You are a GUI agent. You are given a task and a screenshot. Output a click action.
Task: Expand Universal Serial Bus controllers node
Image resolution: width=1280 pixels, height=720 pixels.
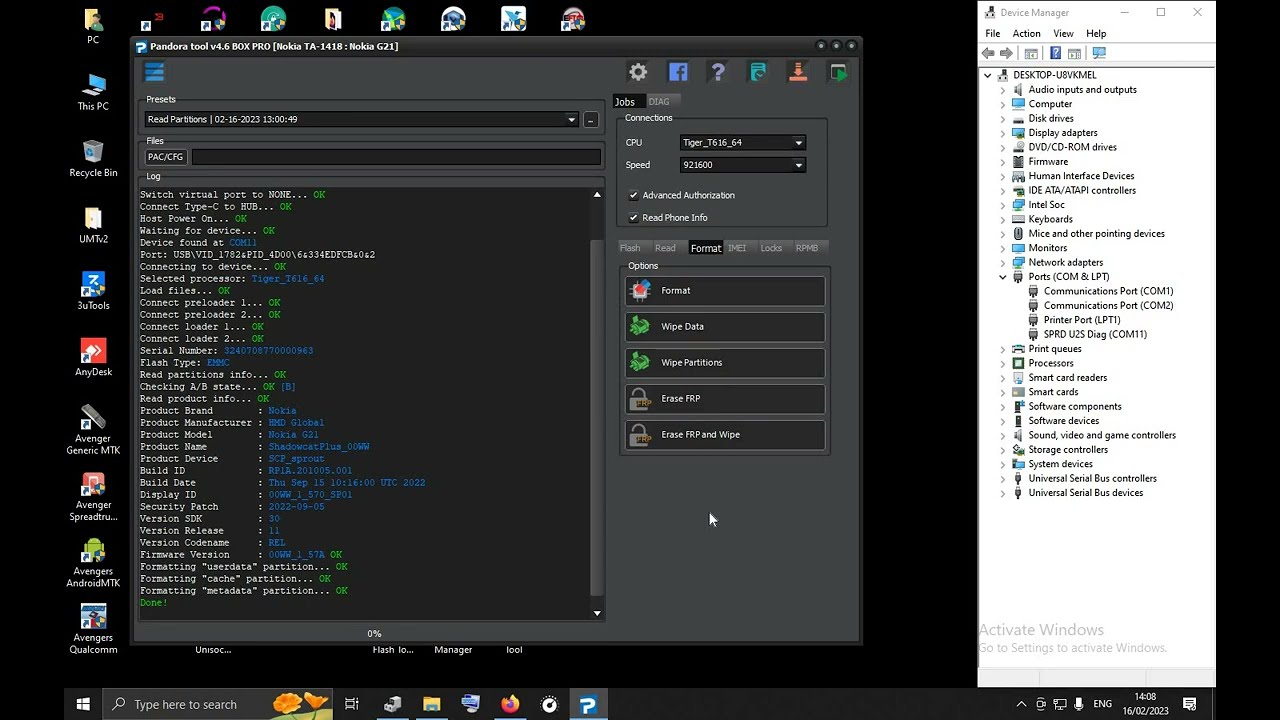[x=1003, y=478]
